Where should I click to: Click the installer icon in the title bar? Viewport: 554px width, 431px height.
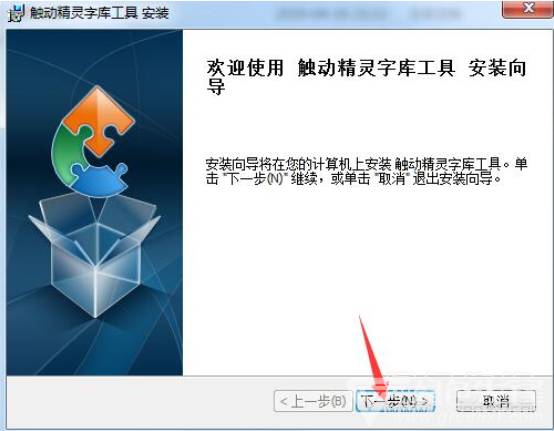coord(16,13)
